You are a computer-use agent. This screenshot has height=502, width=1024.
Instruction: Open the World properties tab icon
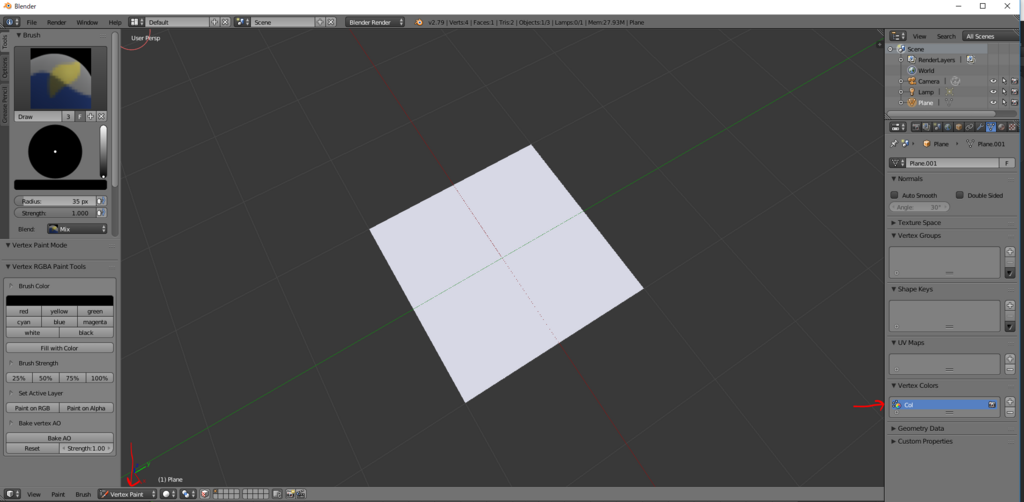click(x=948, y=127)
